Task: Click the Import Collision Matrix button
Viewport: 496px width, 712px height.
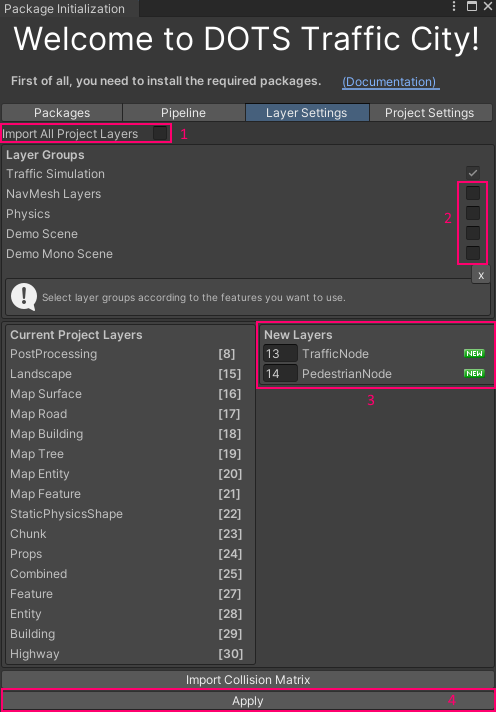Action: (x=248, y=680)
